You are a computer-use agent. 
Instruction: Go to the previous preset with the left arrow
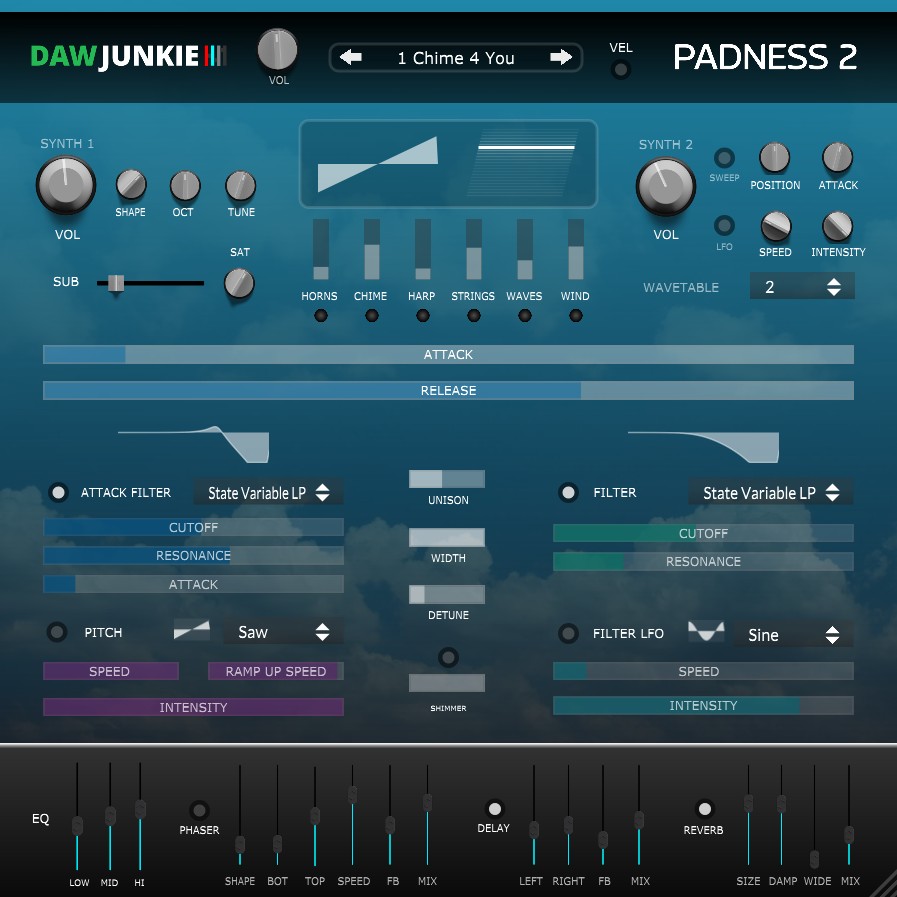pos(349,58)
